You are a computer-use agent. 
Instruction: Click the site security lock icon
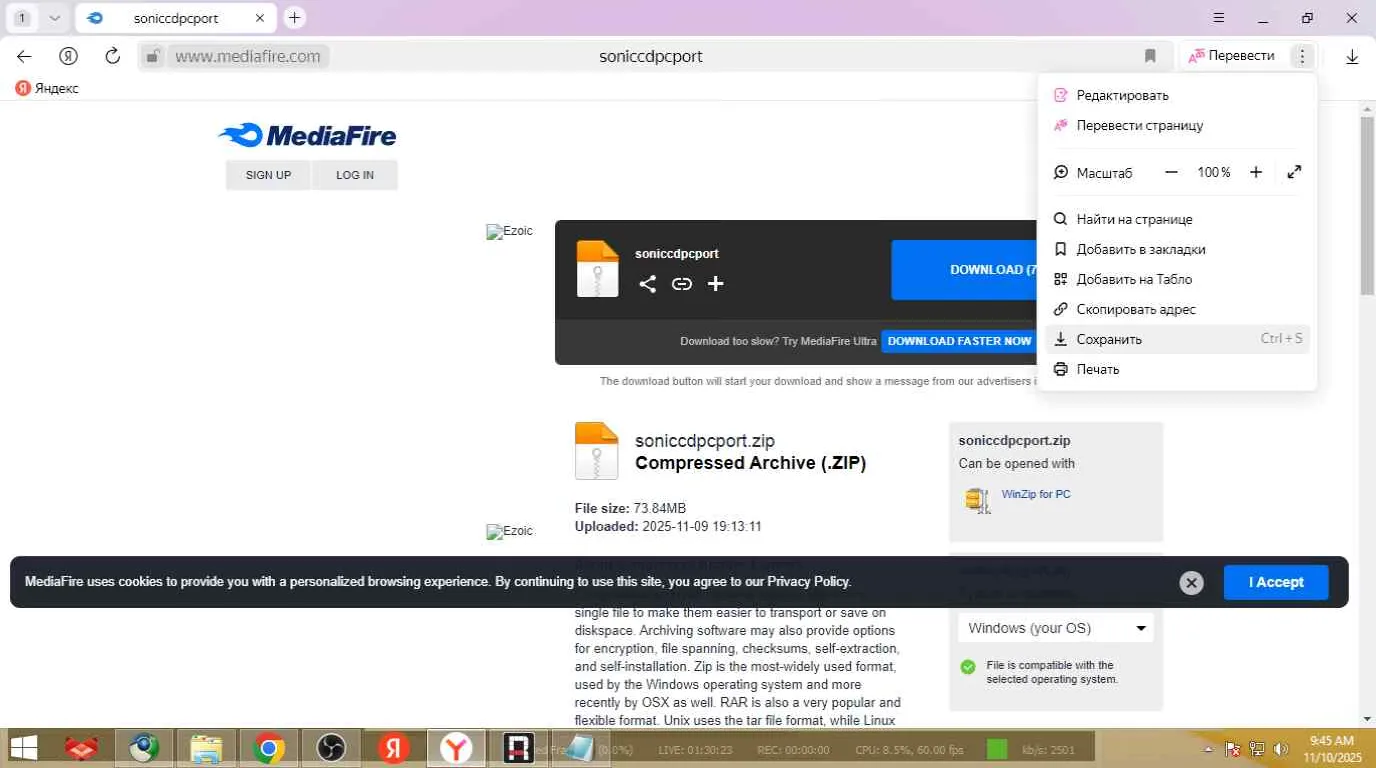(152, 56)
